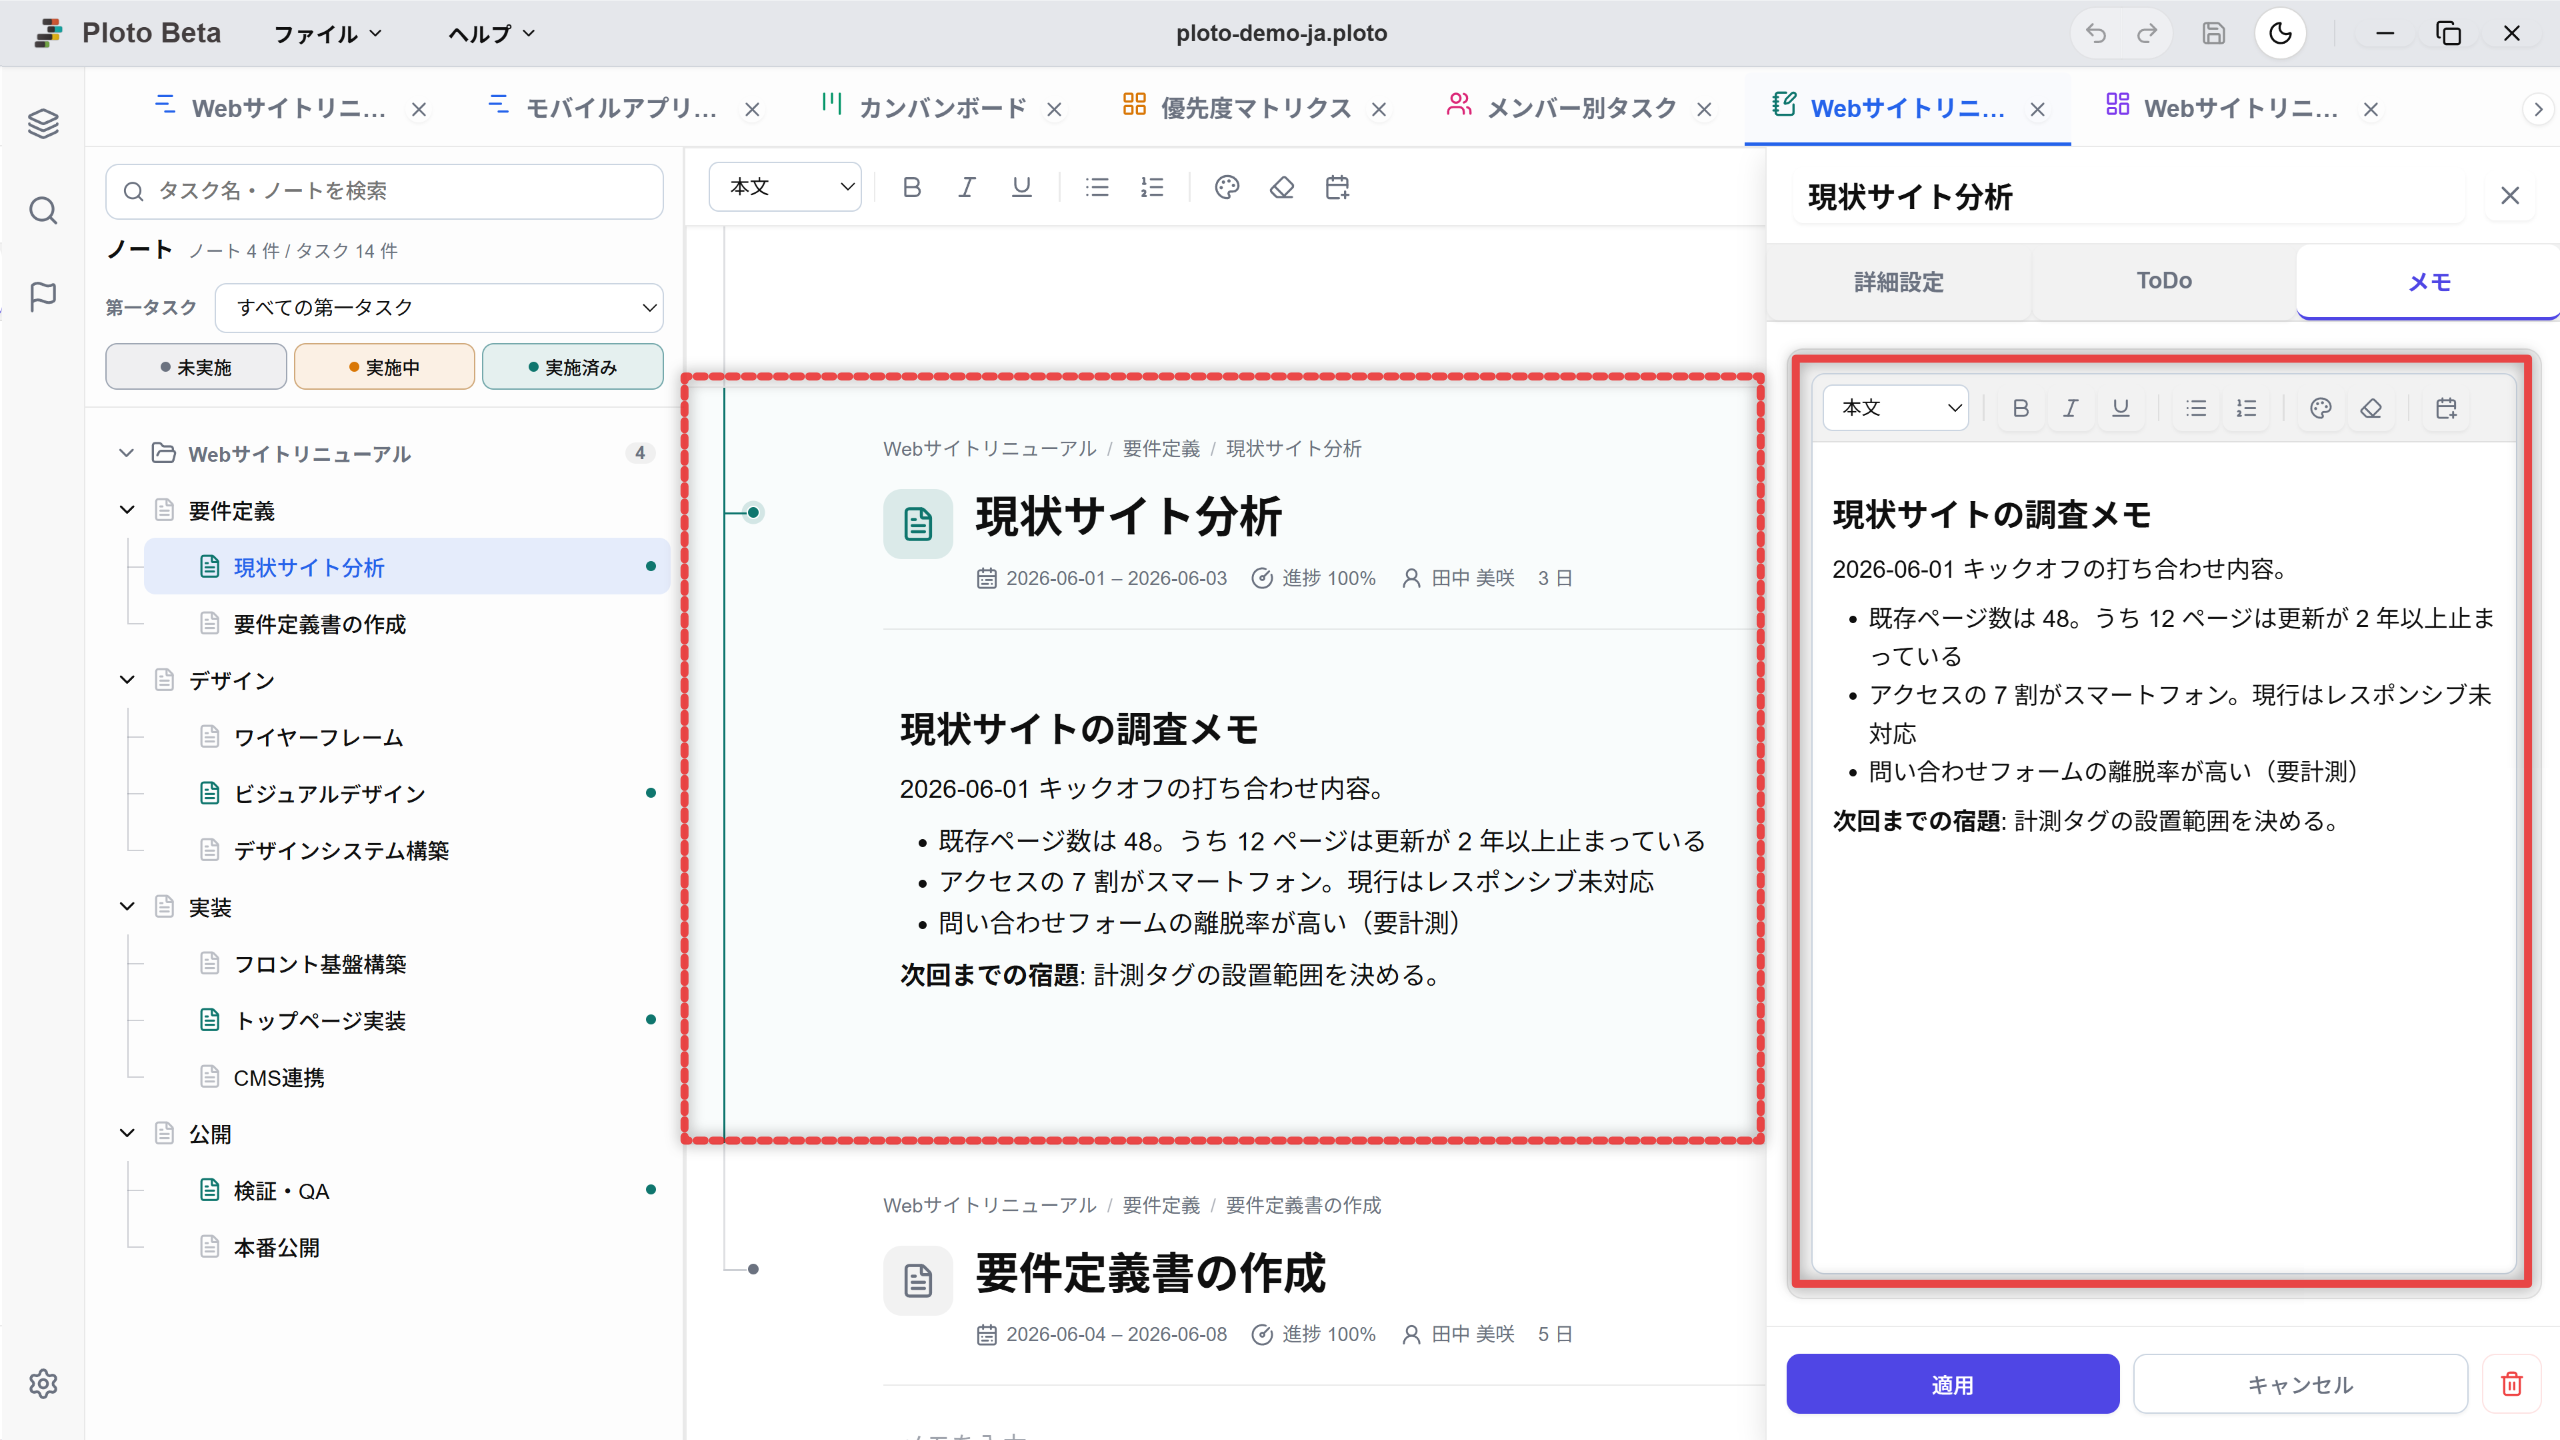
Task: Open the layers view in left sidebar
Action: [43, 124]
